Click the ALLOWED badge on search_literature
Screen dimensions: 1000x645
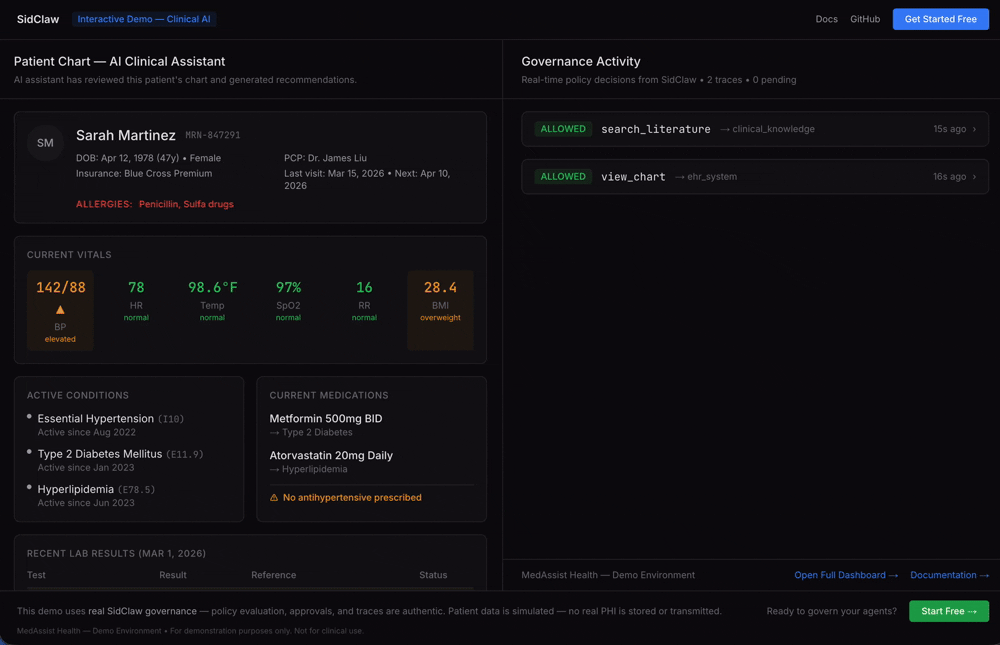tap(563, 129)
